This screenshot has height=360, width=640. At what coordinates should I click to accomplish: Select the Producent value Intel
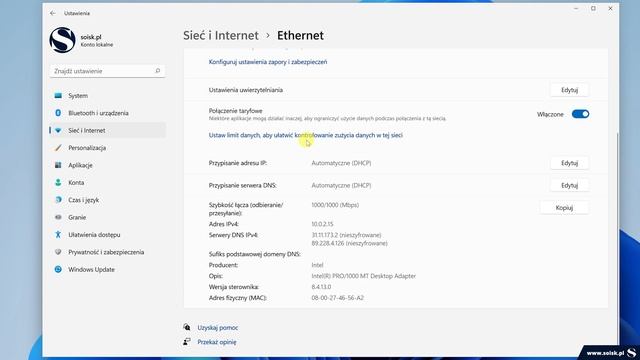click(317, 265)
